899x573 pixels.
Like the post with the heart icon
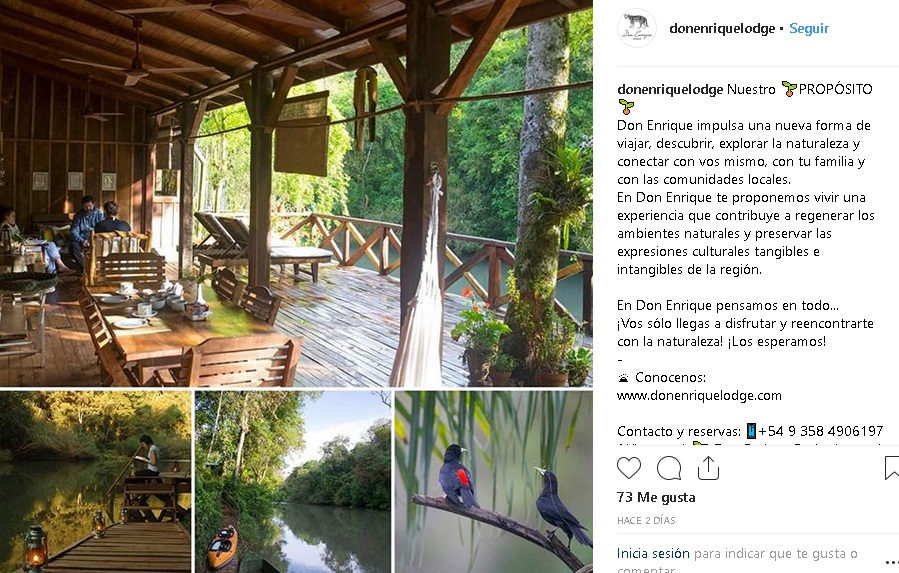(629, 468)
